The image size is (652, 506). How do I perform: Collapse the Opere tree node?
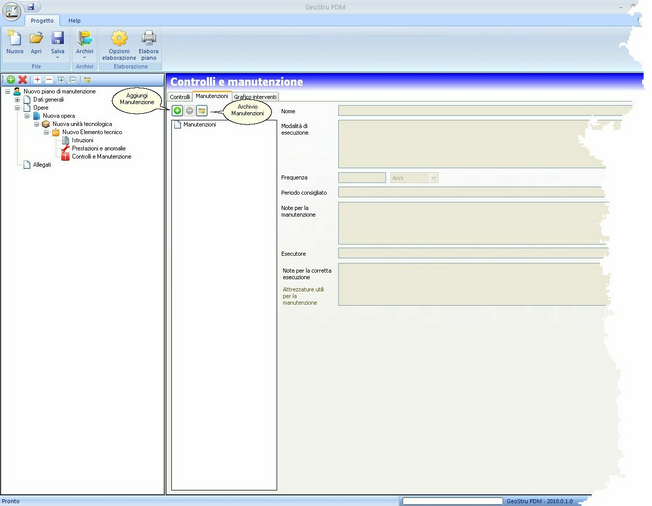[17, 108]
